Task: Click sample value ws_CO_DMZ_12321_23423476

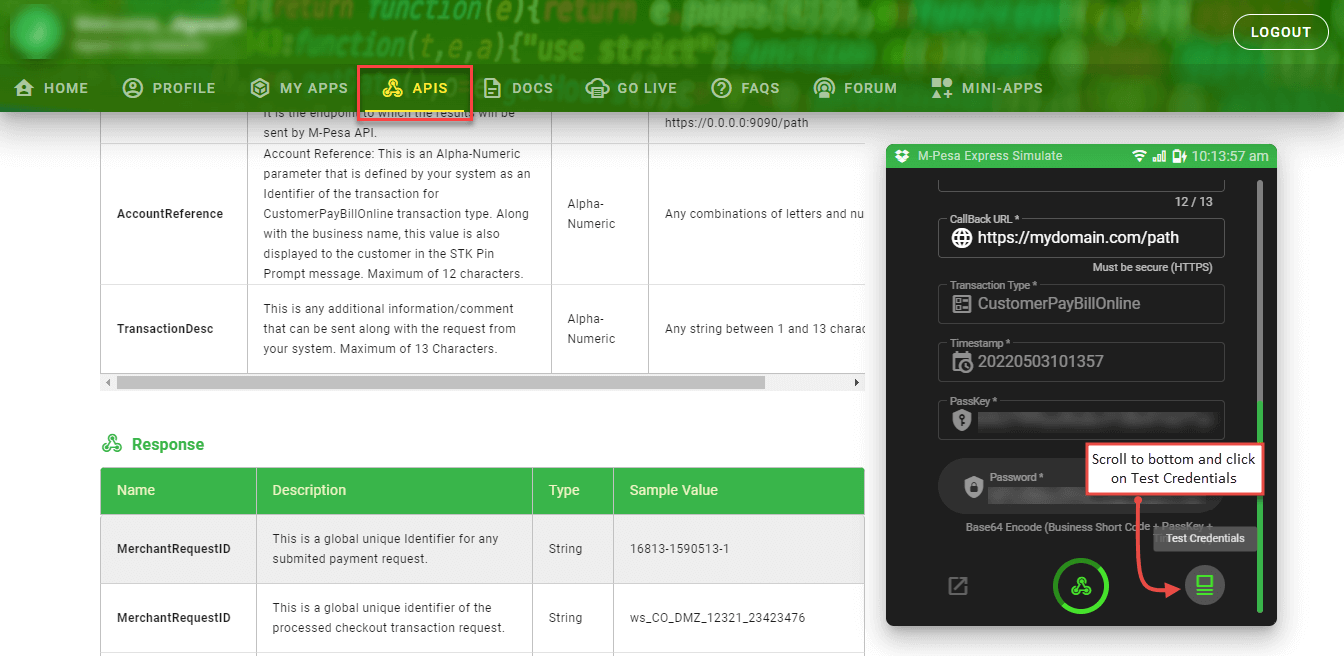Action: (717, 618)
